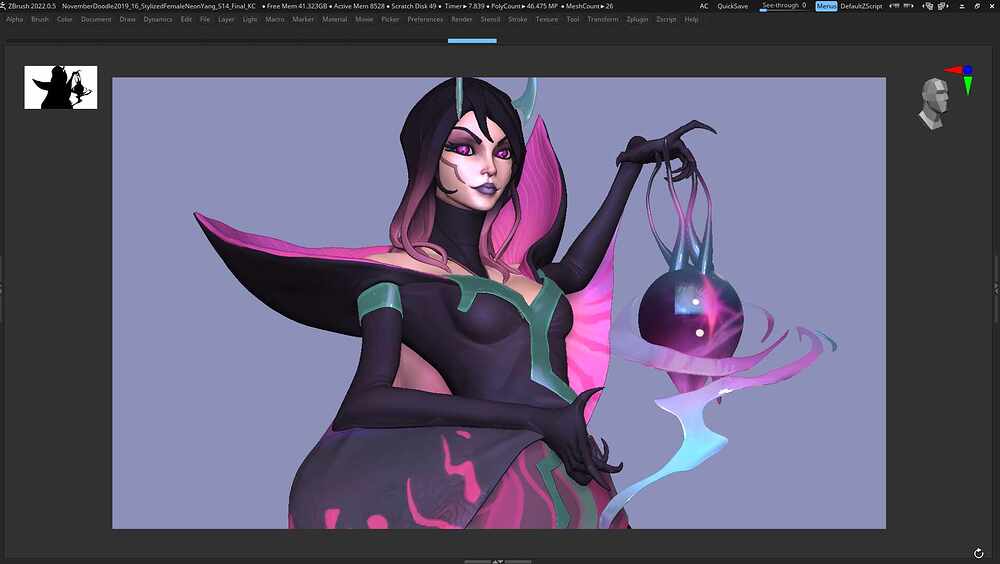
Task: Open the Render menu
Action: tap(462, 19)
